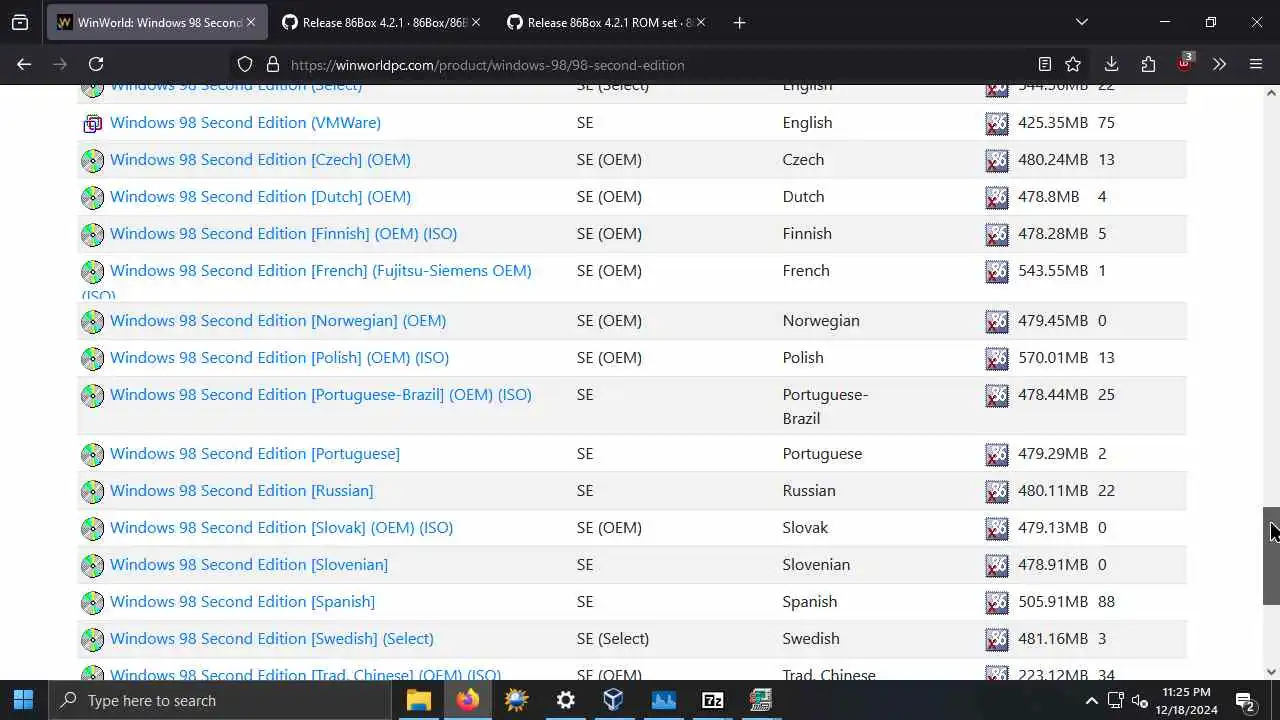Click the SE (Select) version in Swedish row

(613, 638)
